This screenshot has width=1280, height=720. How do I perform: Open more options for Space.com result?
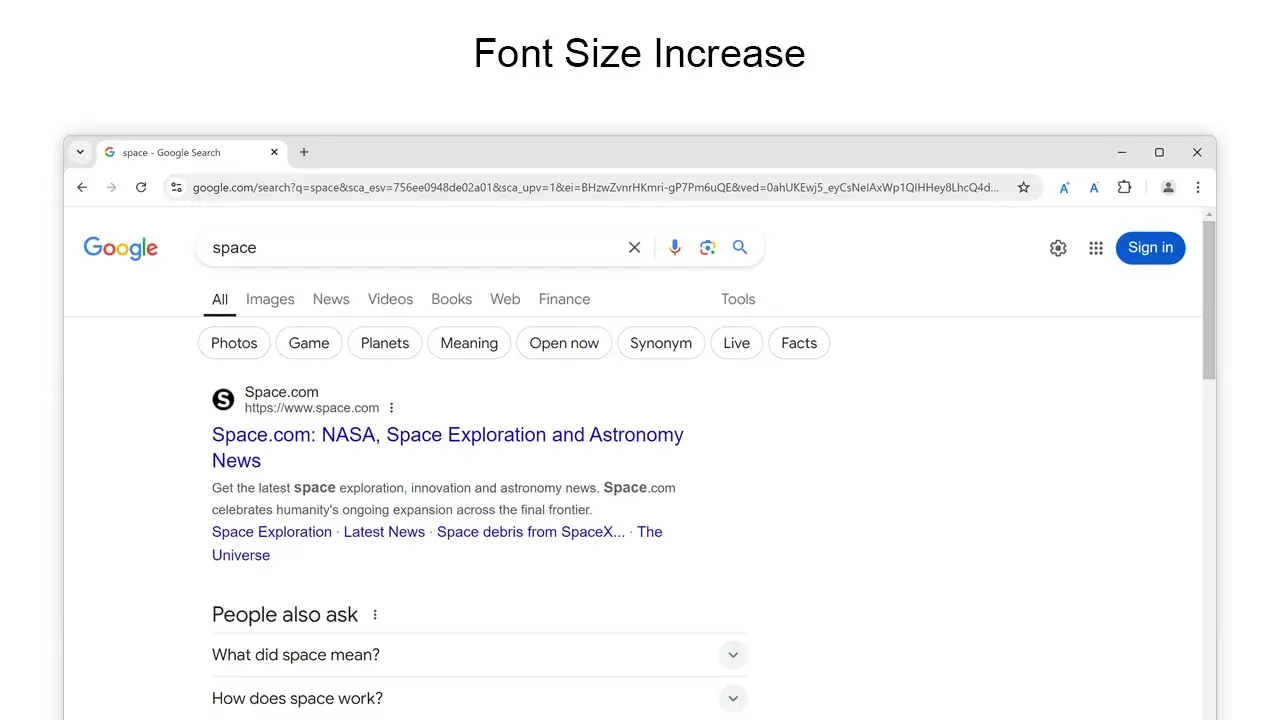[392, 408]
